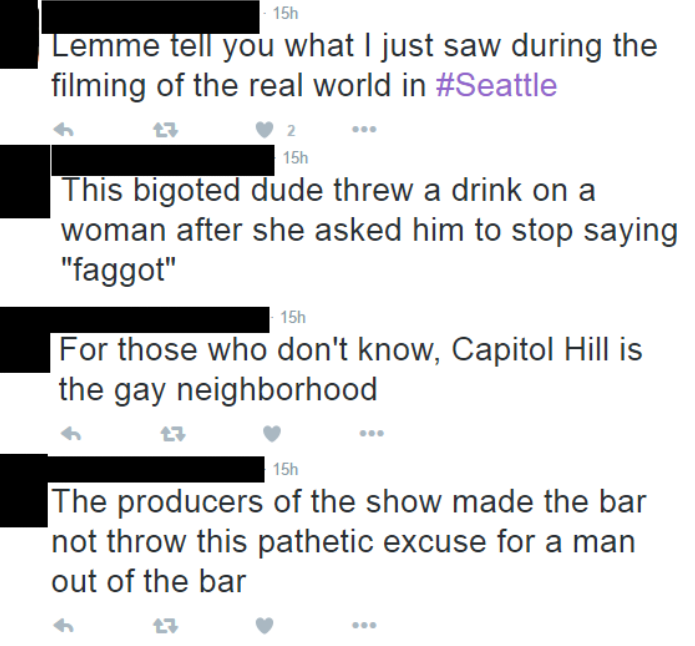Open more options on the producers tweet
The height and width of the screenshot is (646, 695).
[x=364, y=626]
